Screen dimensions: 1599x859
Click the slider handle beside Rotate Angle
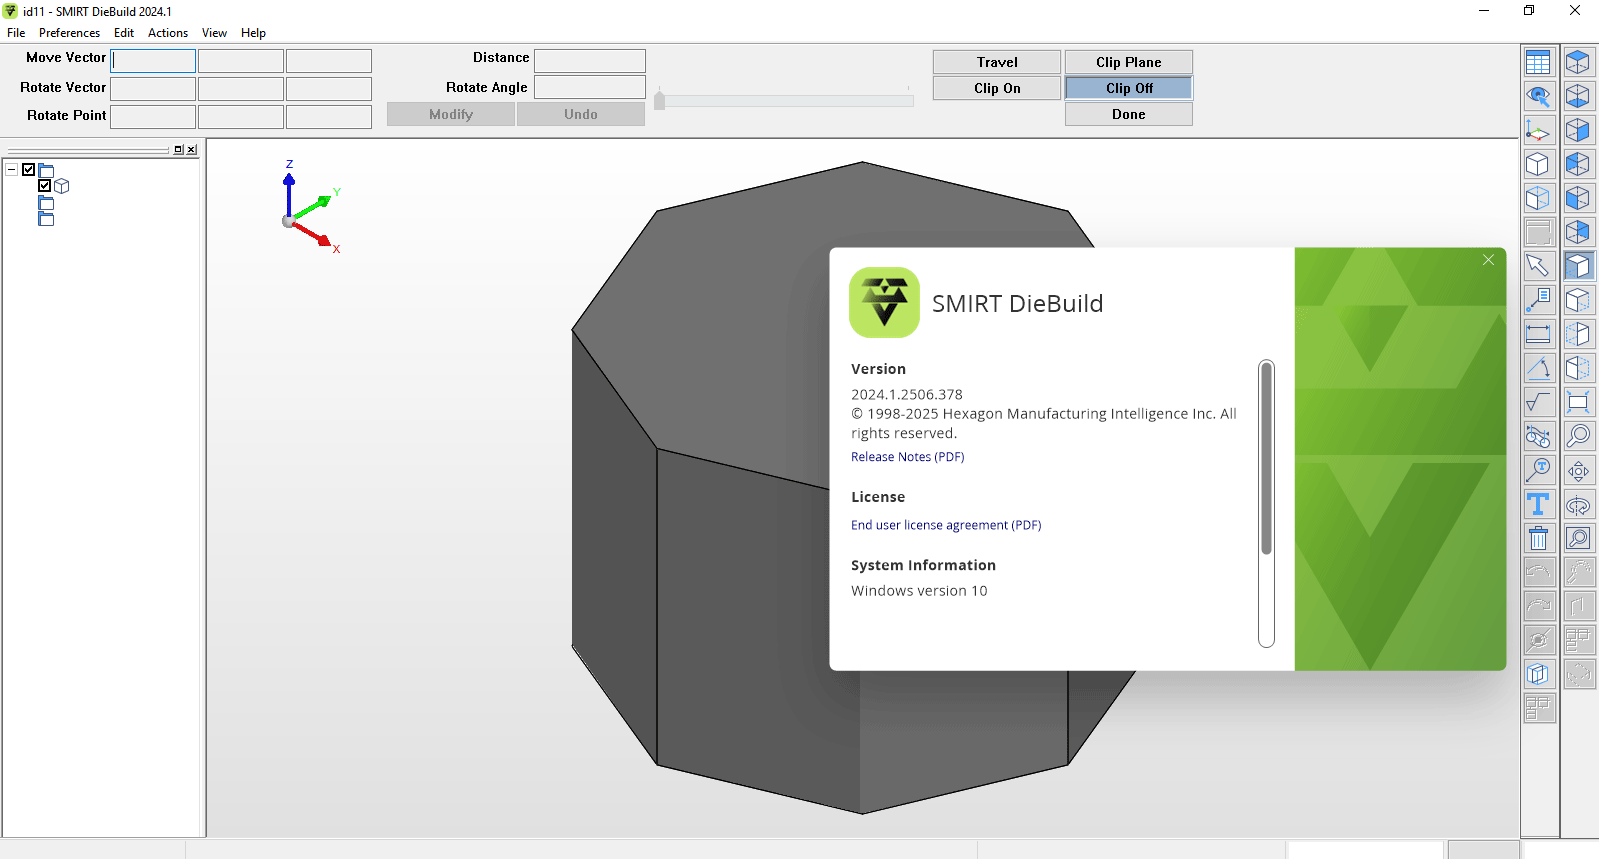click(x=659, y=100)
